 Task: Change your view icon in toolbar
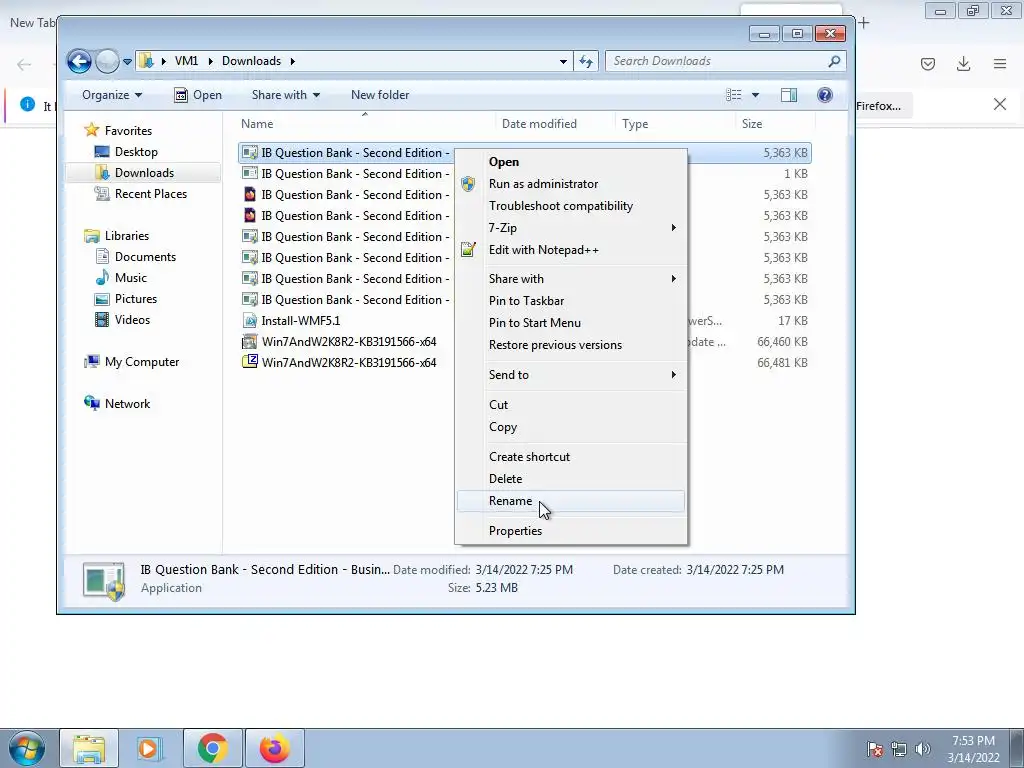click(x=734, y=95)
